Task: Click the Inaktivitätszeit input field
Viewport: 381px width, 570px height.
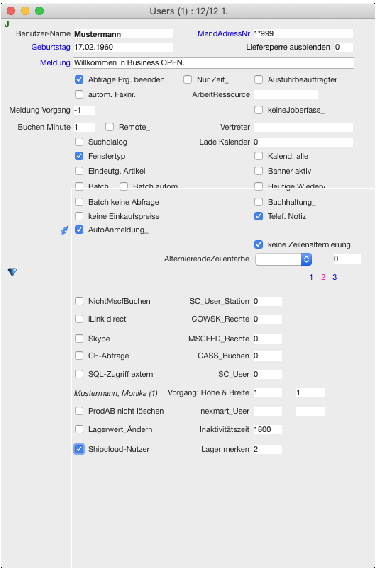Action: (268, 429)
